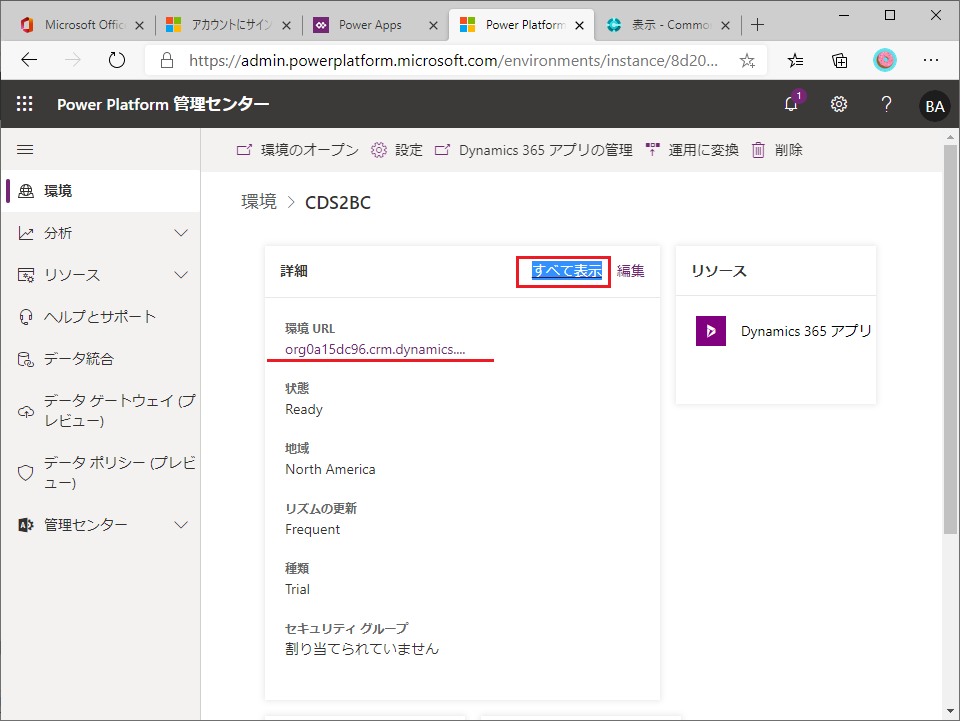The width and height of the screenshot is (960, 721).
Task: Click the 分析 chart icon
Action: 26,233
